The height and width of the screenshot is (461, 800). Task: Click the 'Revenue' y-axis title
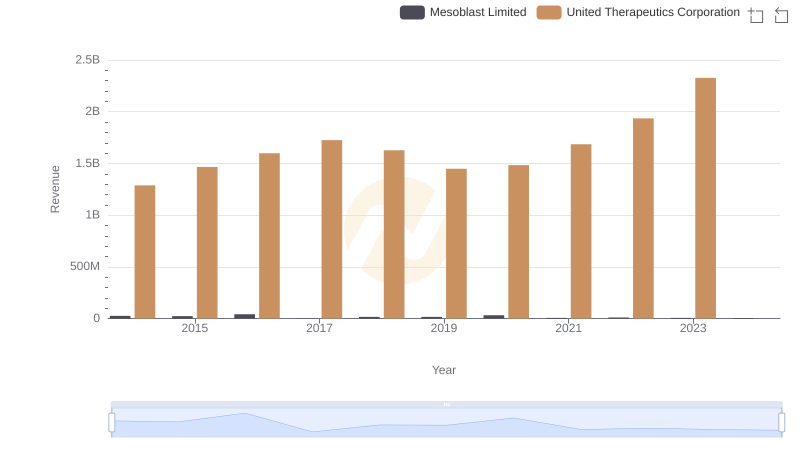tap(55, 189)
